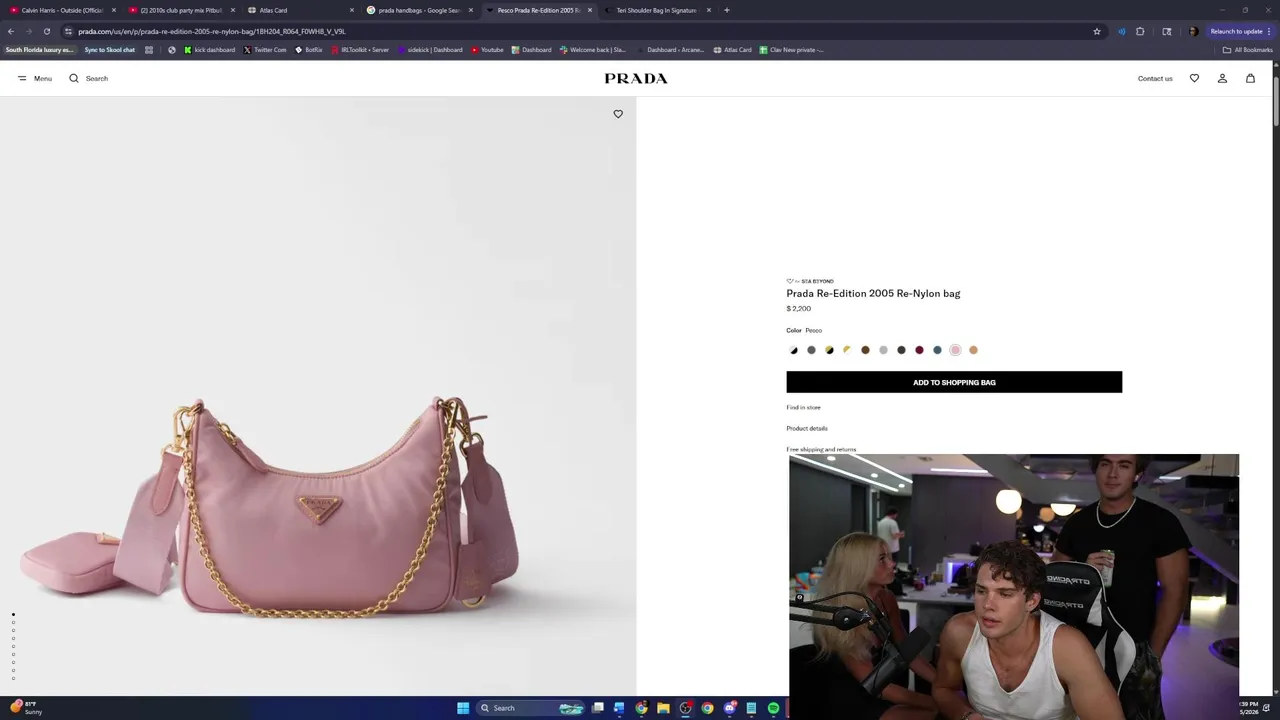Switch to Teri Shoulder Bag tab
1280x720 pixels.
pyautogui.click(x=657, y=10)
